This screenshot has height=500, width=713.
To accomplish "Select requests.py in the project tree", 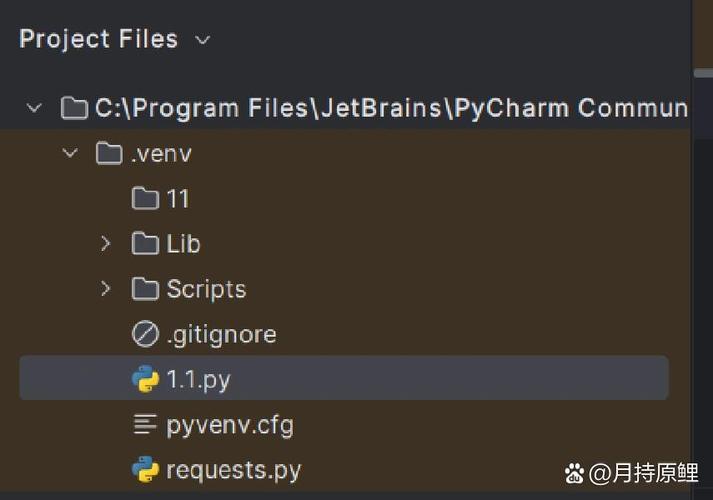I will (233, 469).
